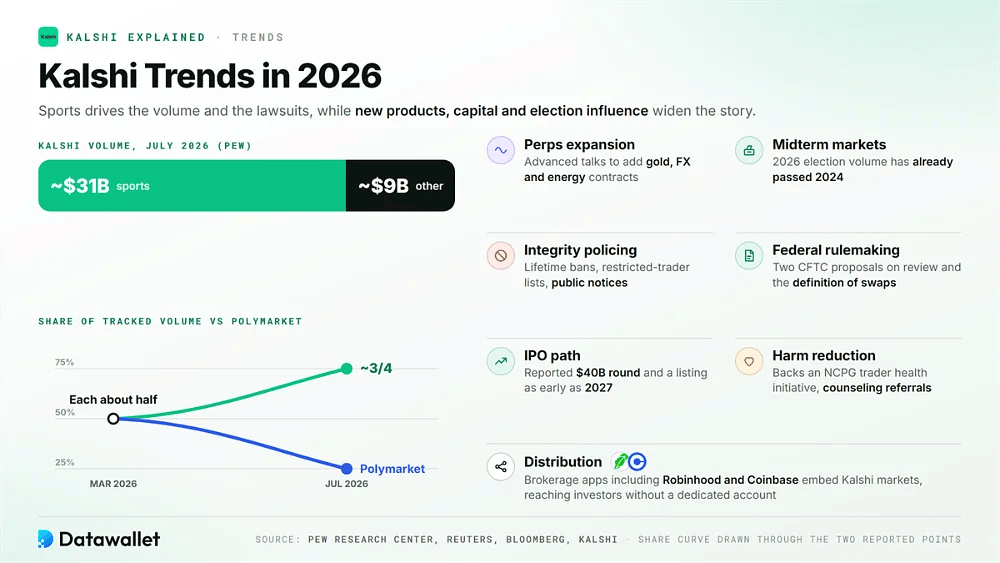Screen dimensions: 1000x563
Task: Click the Datawallet brand name text
Action: click(109, 539)
